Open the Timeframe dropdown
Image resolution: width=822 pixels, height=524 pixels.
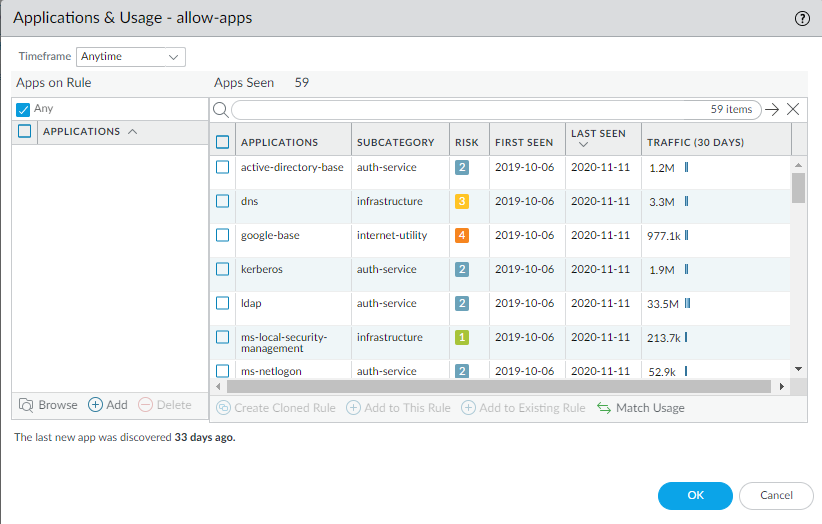tap(131, 57)
